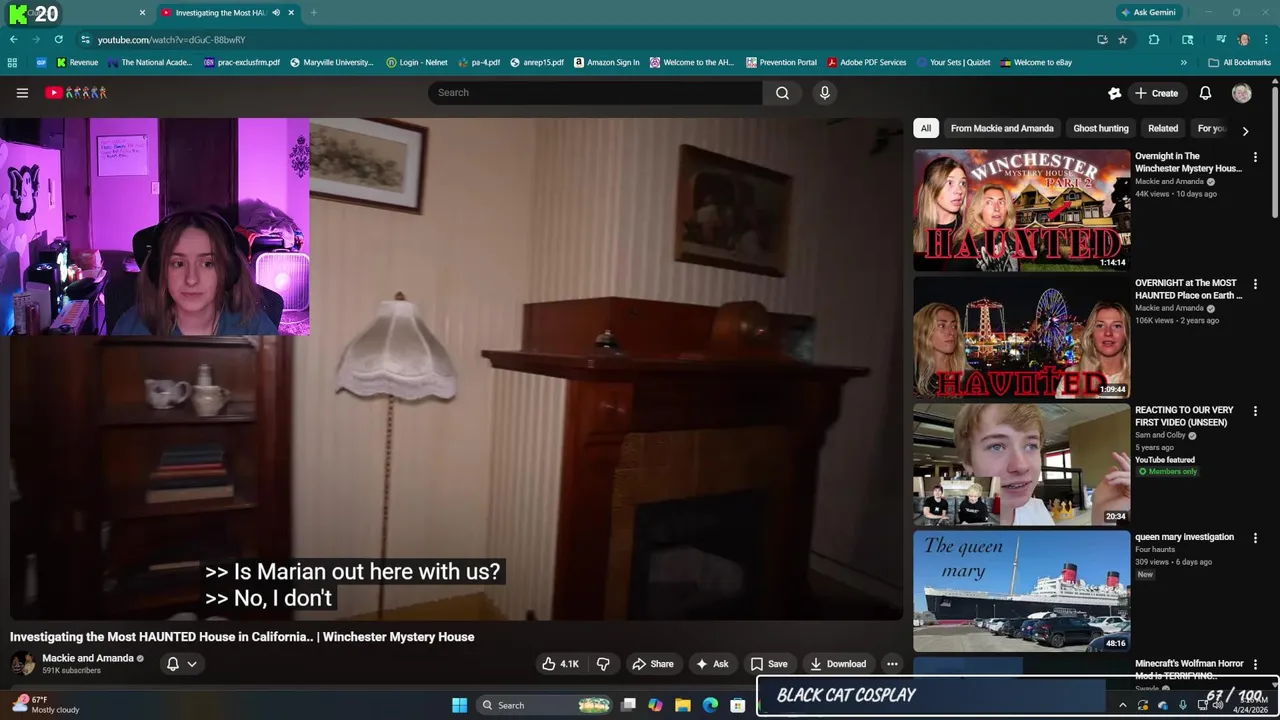Toggle notification bell for Mackie and Amanda
Viewport: 1280px width, 720px height.
click(x=173, y=664)
